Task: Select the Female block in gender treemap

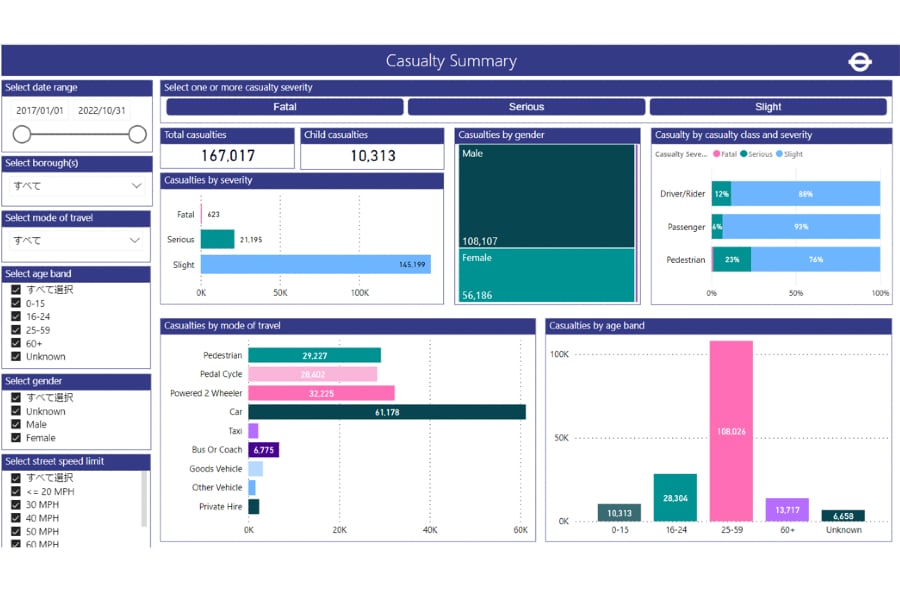Action: pos(547,274)
